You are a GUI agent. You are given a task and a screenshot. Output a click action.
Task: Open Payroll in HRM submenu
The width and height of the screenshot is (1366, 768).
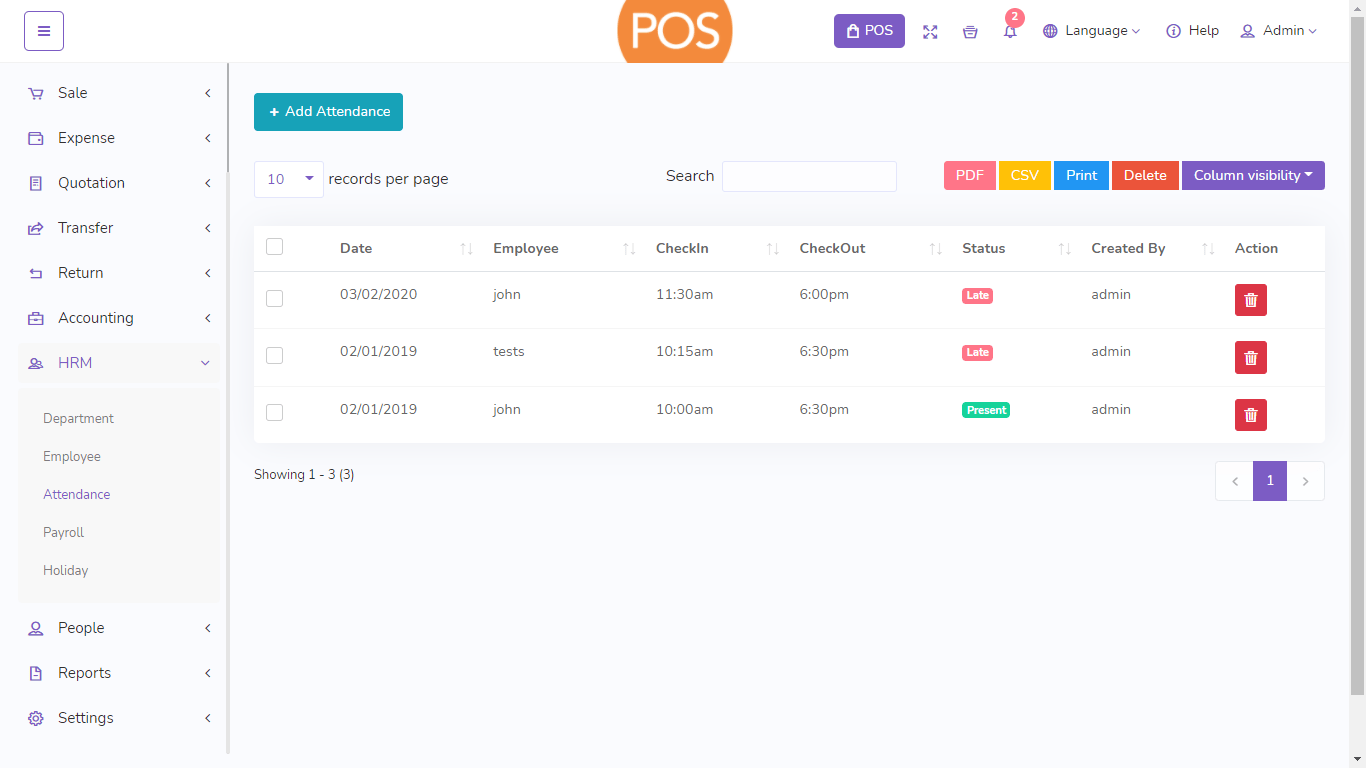pos(64,532)
